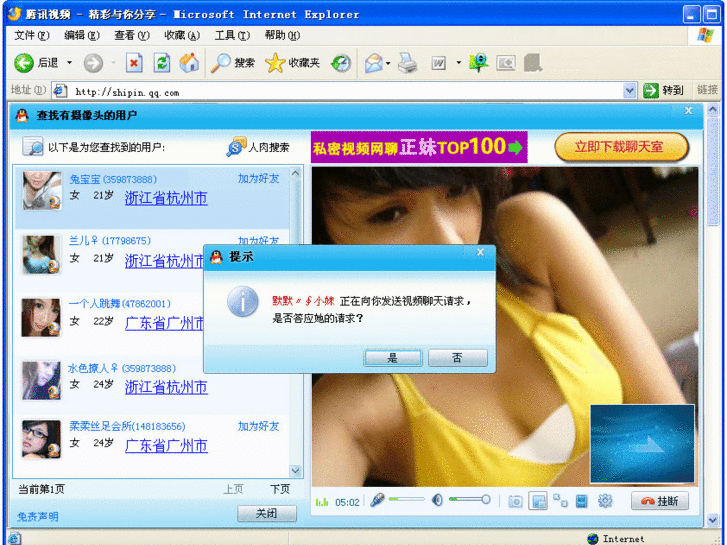The width and height of the screenshot is (727, 545).
Task: Open the 收藏(A) menu
Action: point(182,35)
